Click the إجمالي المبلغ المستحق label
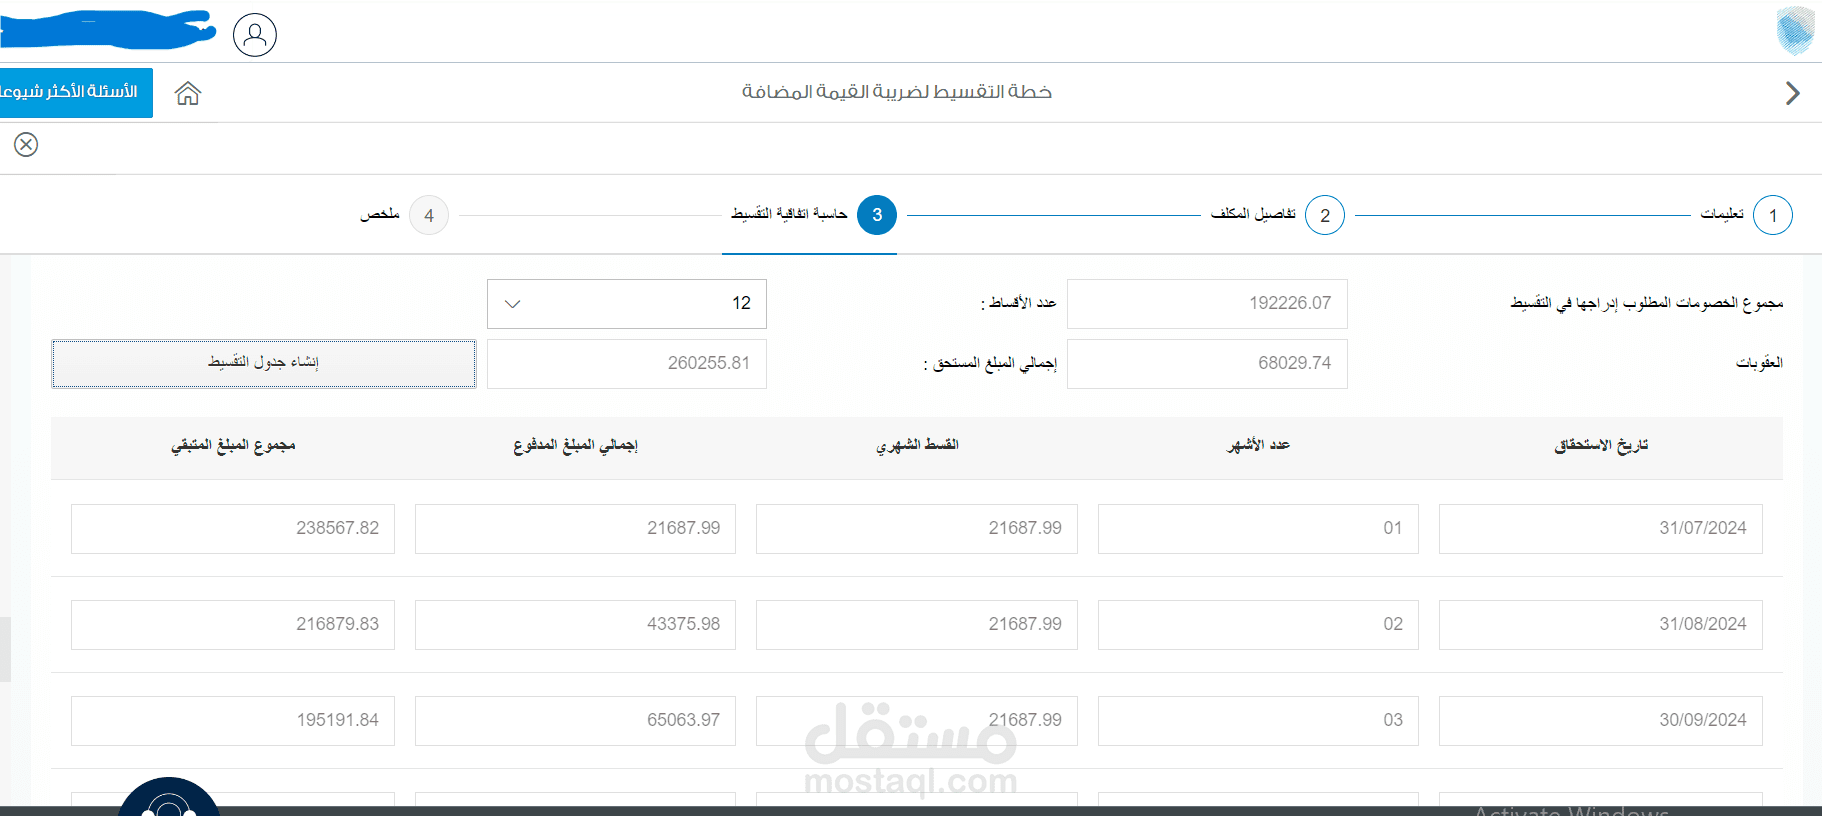 coord(990,363)
